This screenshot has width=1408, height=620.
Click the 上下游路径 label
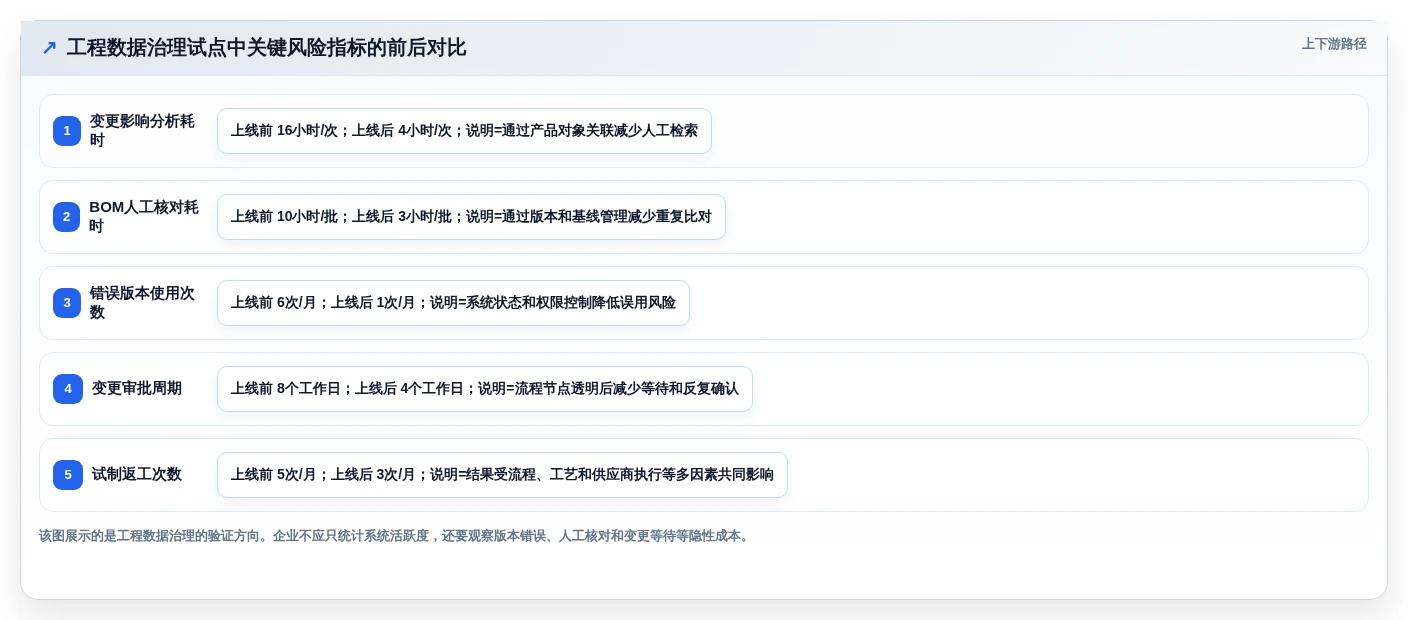point(1334,44)
